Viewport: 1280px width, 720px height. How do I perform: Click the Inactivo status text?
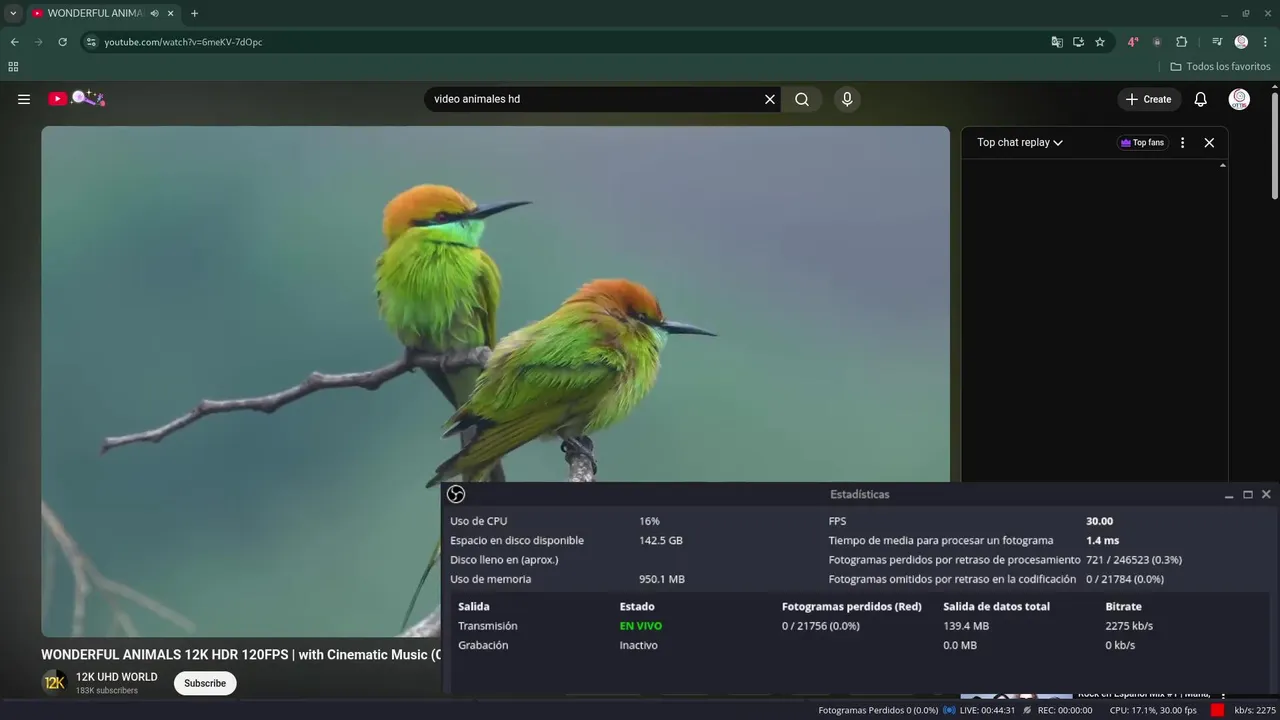(x=639, y=645)
